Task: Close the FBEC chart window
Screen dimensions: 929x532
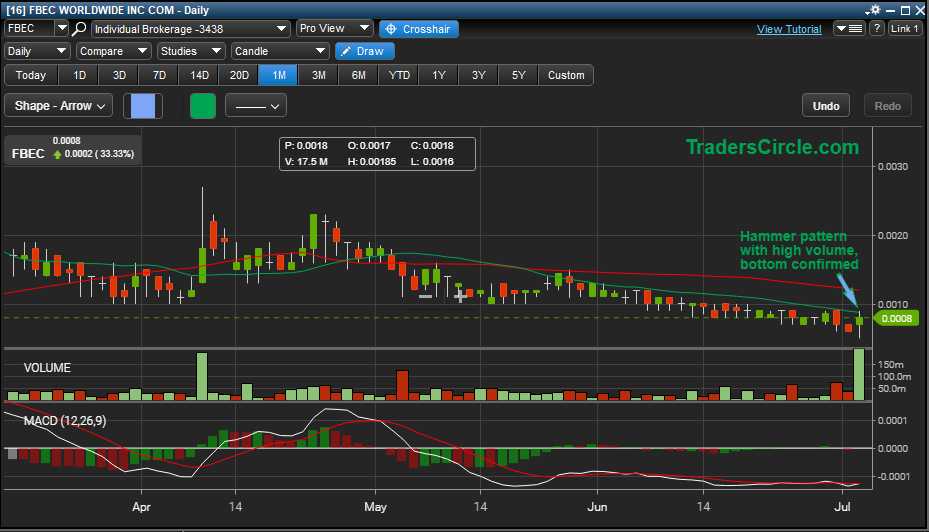Action: (920, 10)
